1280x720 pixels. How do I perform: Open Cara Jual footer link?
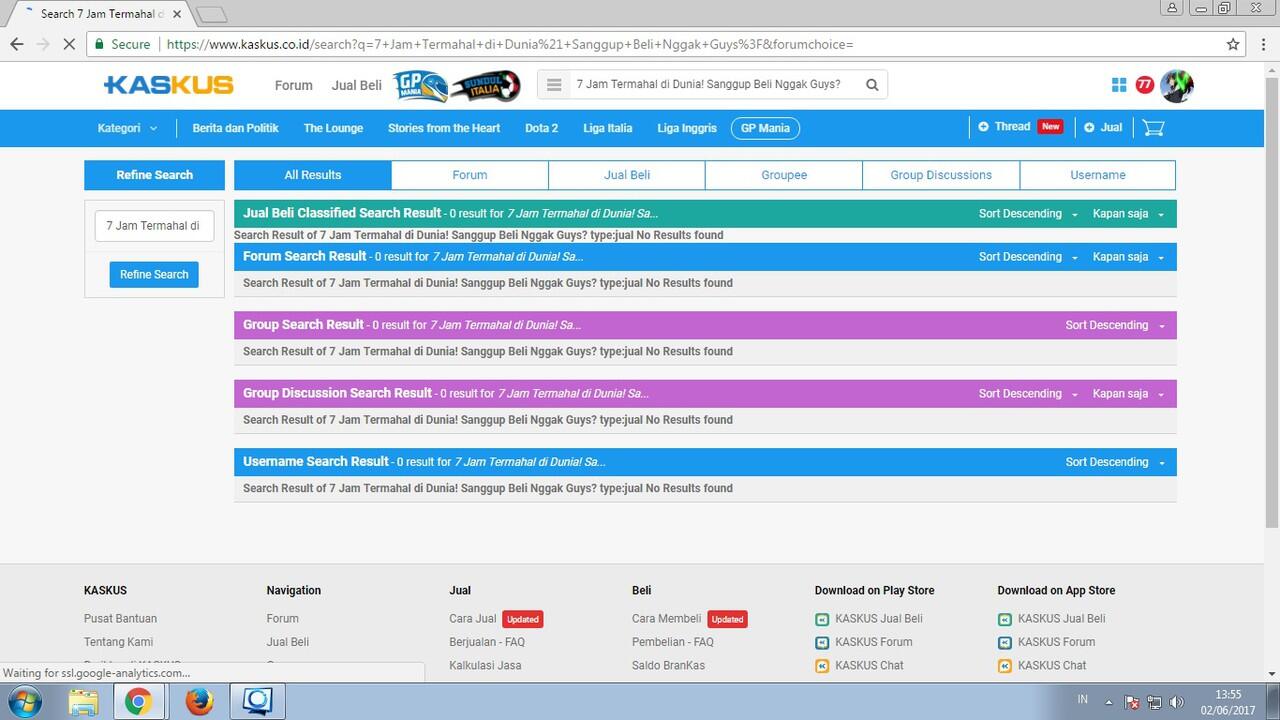pyautogui.click(x=473, y=619)
